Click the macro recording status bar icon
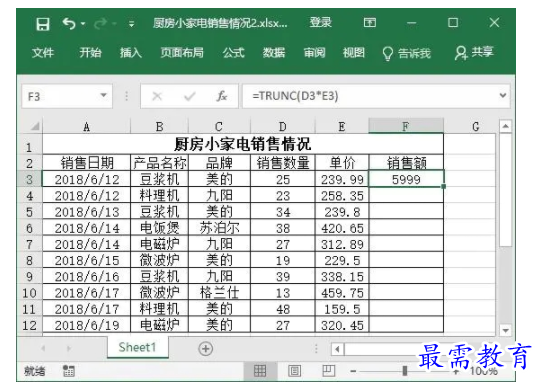The image size is (540, 388). click(x=68, y=371)
